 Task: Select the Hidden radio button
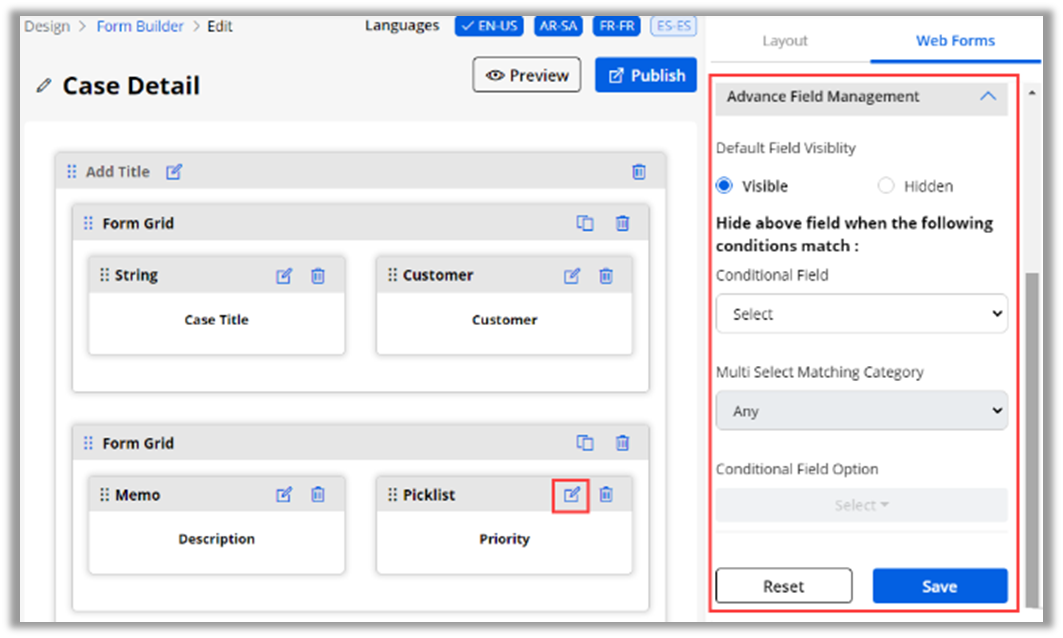pos(886,186)
